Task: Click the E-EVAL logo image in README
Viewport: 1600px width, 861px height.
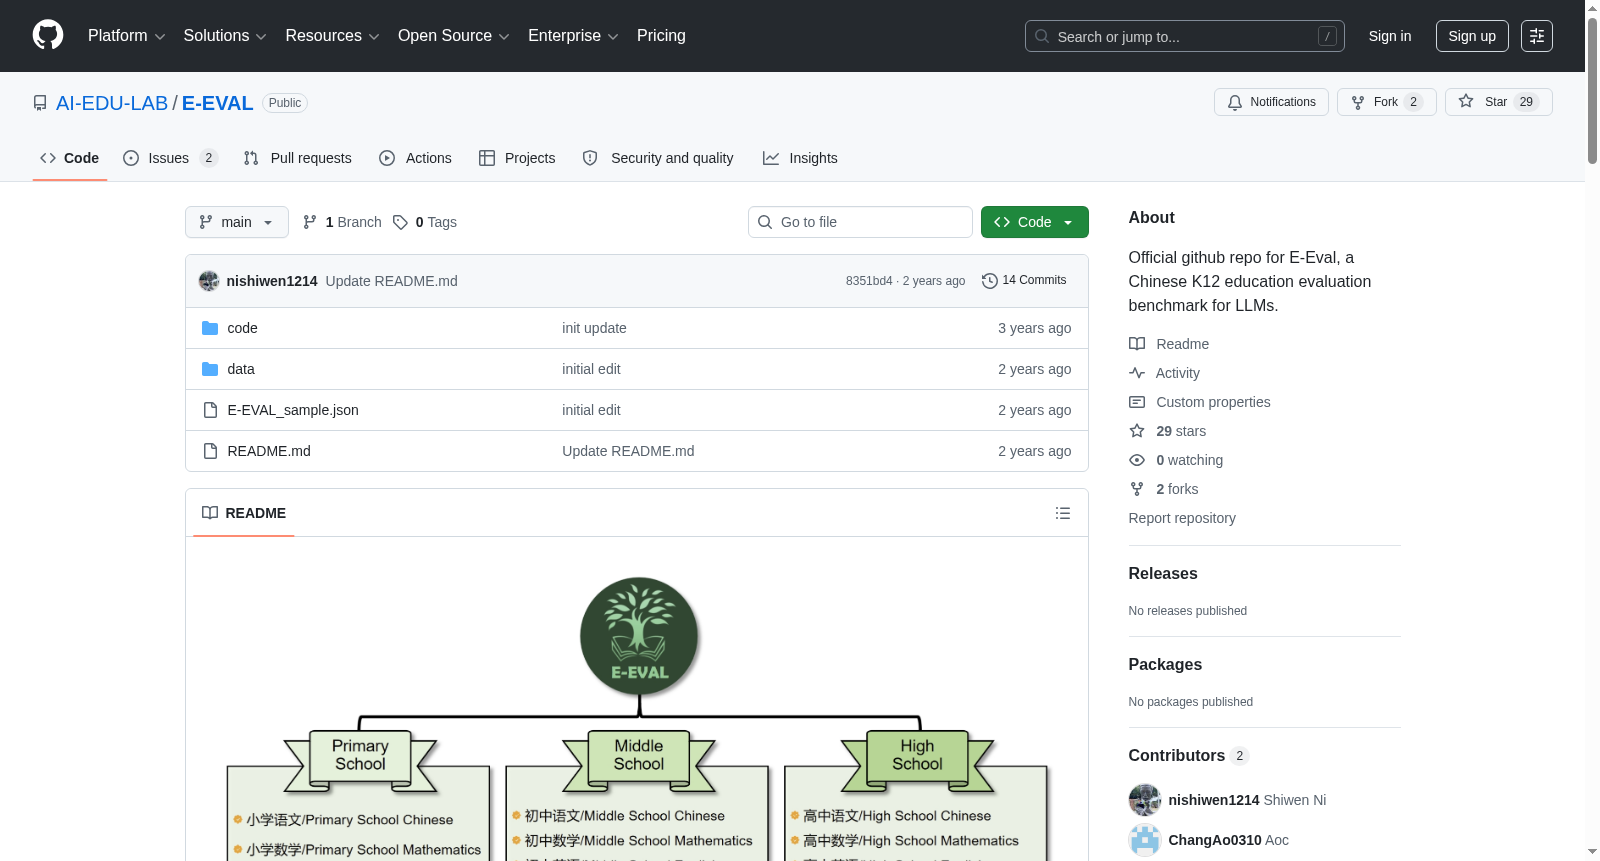Action: pyautogui.click(x=639, y=636)
